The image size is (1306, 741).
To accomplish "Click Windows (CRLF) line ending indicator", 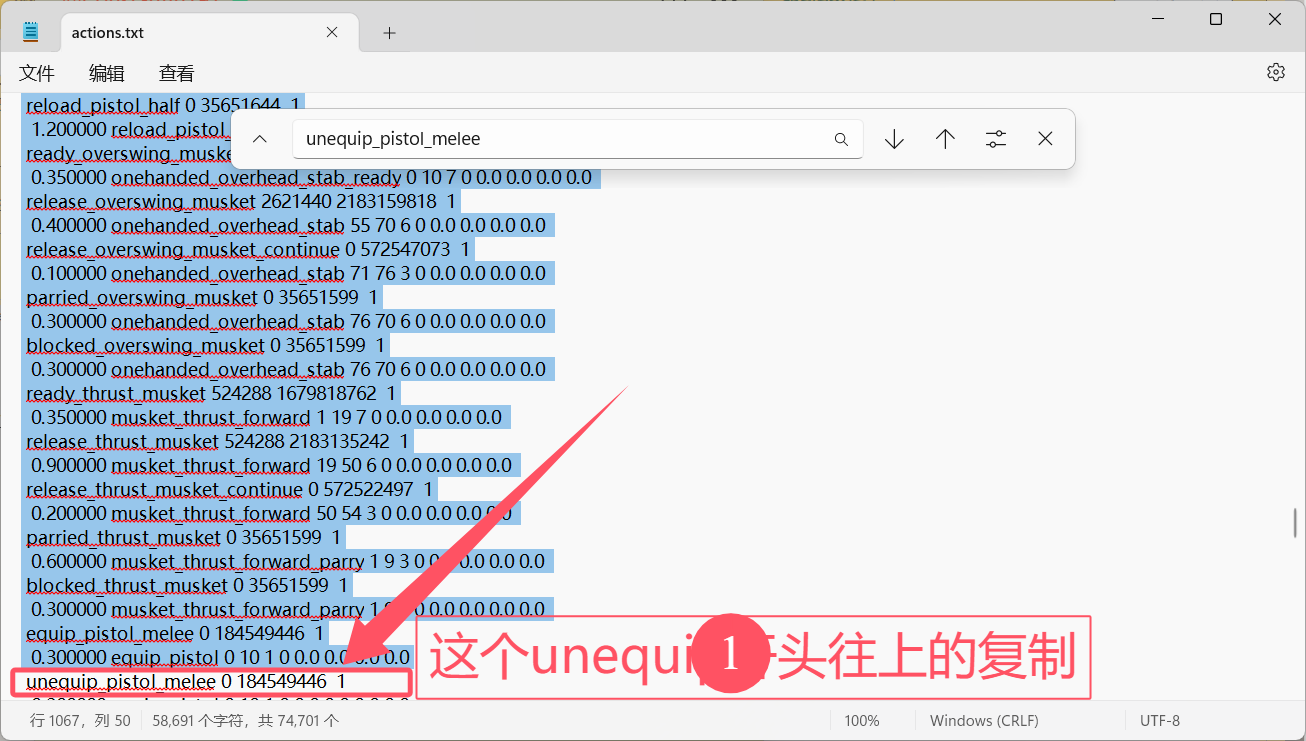I will pyautogui.click(x=984, y=720).
